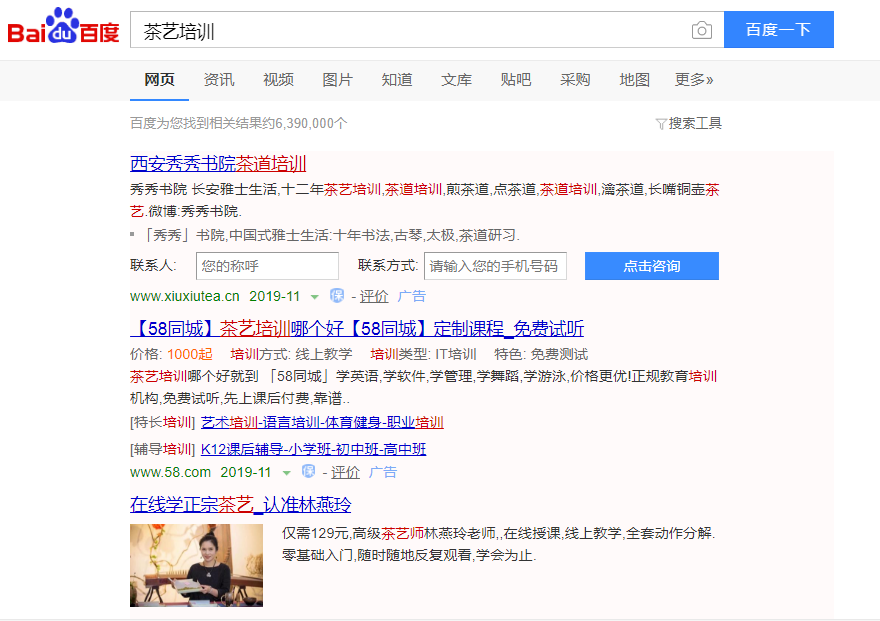Image resolution: width=880 pixels, height=621 pixels.
Task: Click description starting 仅需129元
Action: (x=498, y=544)
